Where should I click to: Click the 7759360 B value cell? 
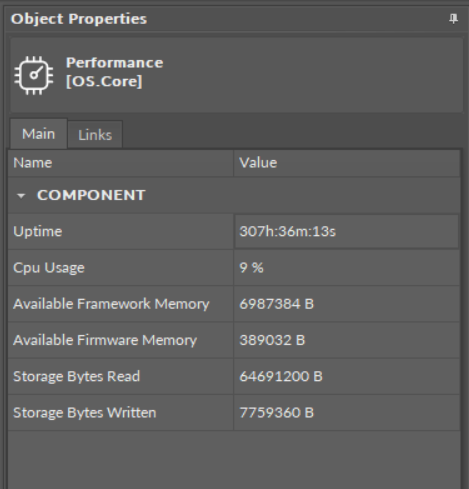347,413
